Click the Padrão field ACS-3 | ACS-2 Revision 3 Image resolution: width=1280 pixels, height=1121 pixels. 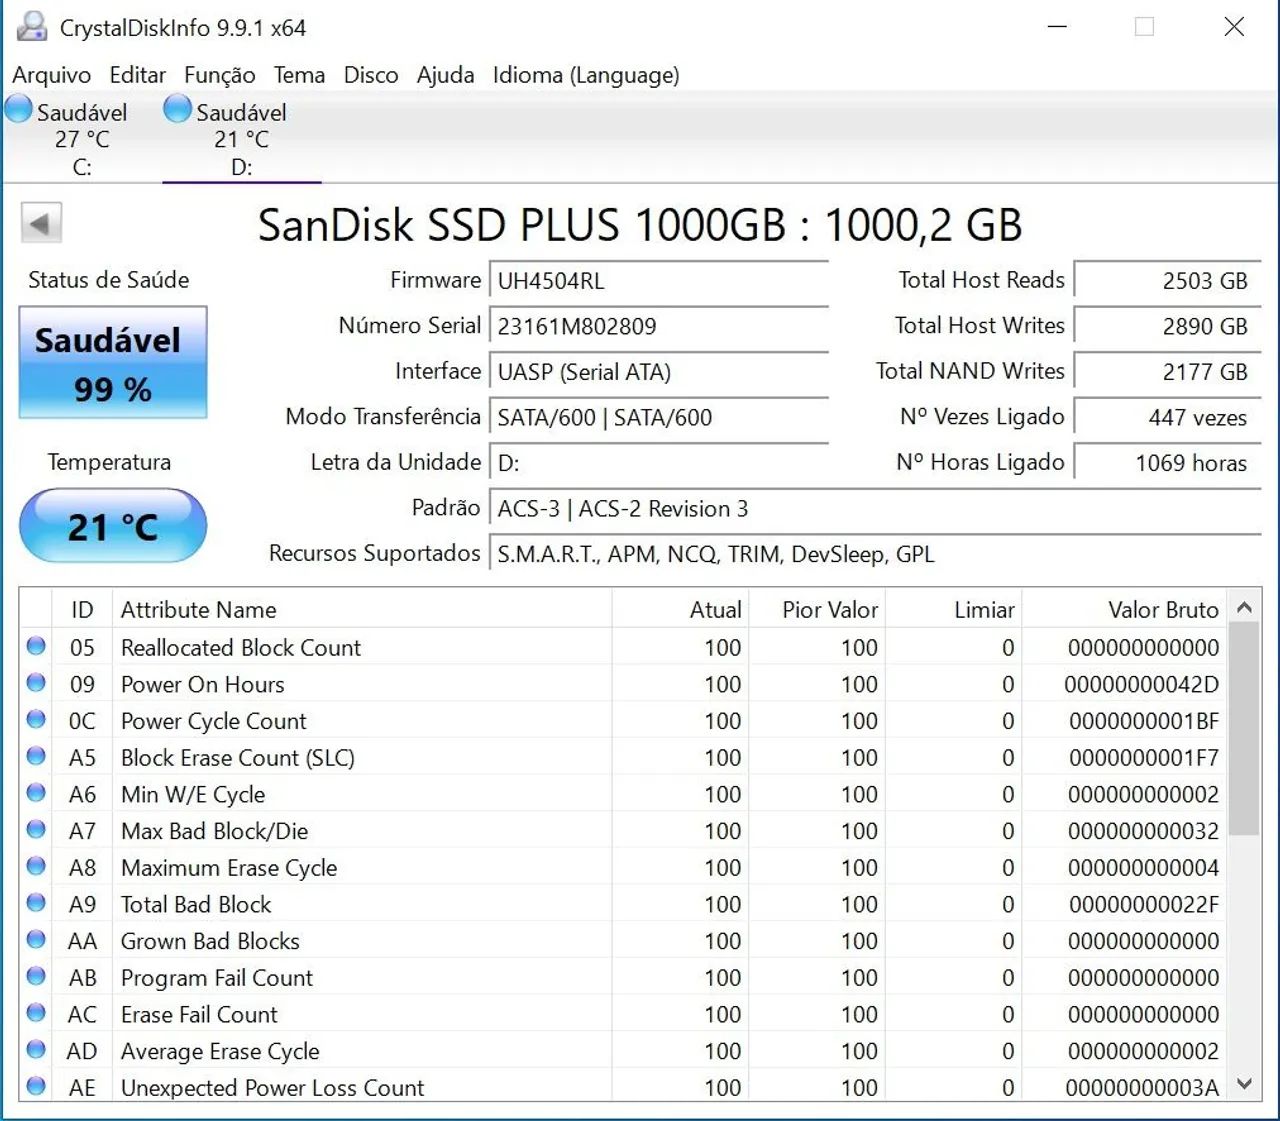pyautogui.click(x=875, y=509)
